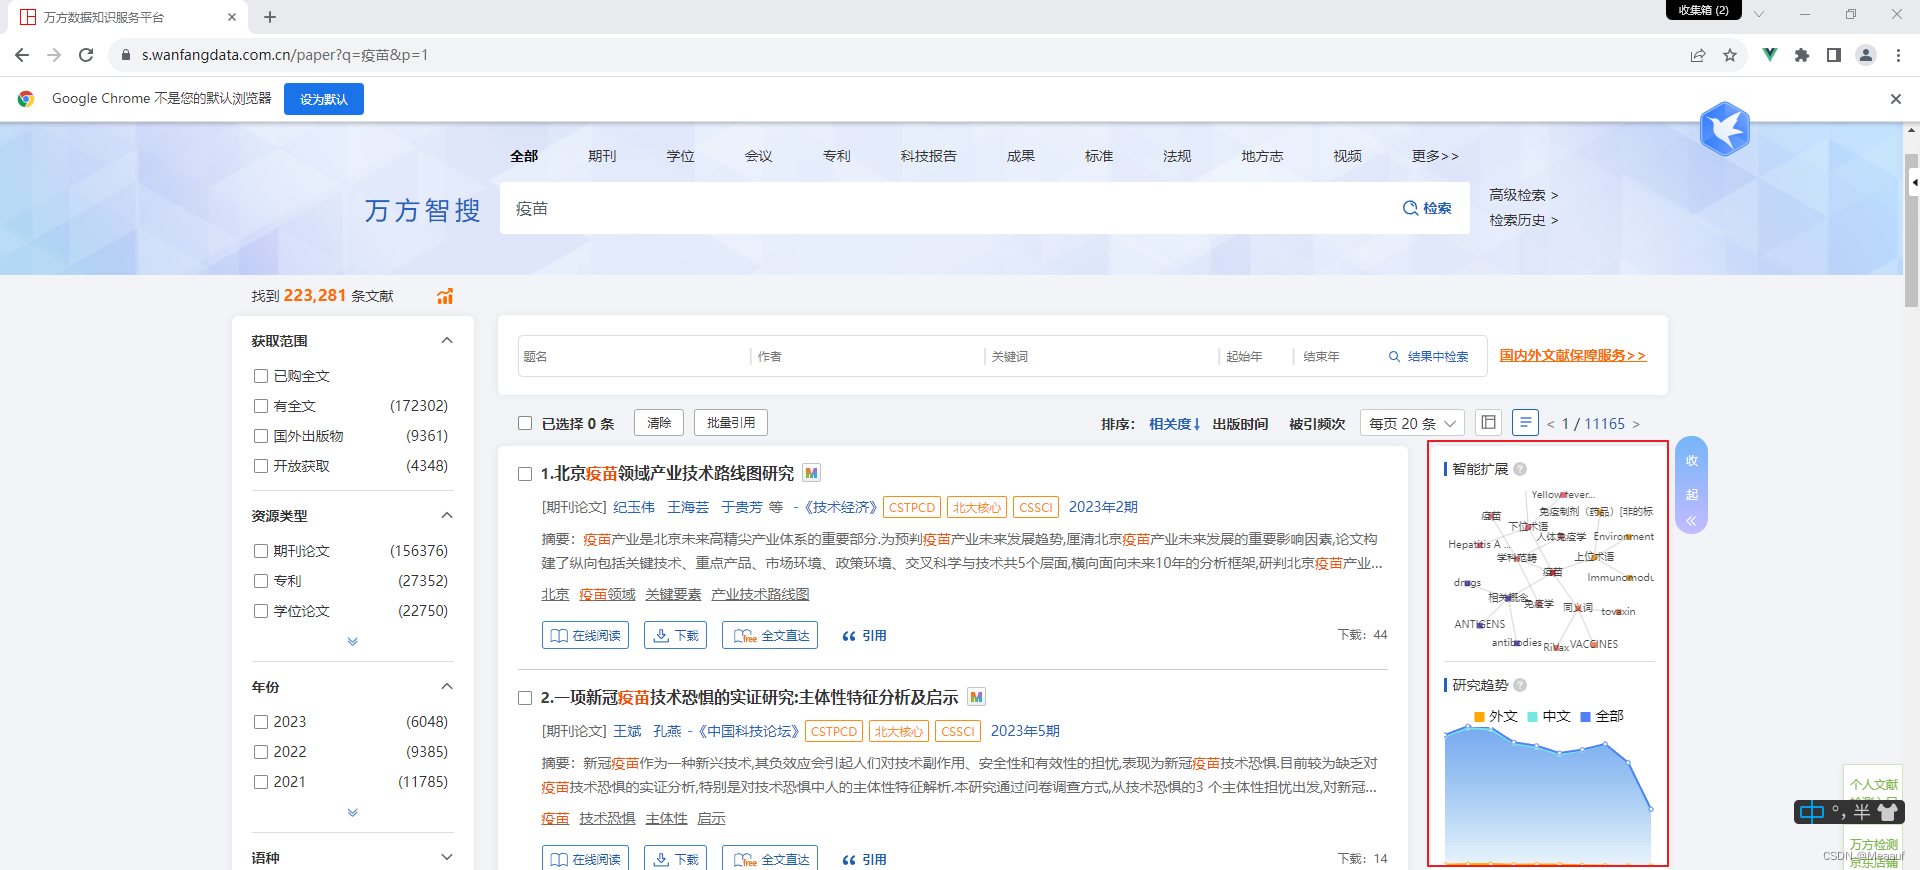The width and height of the screenshot is (1920, 870).
Task: Click the blue 全部 legend swatch
Action: point(1585,716)
